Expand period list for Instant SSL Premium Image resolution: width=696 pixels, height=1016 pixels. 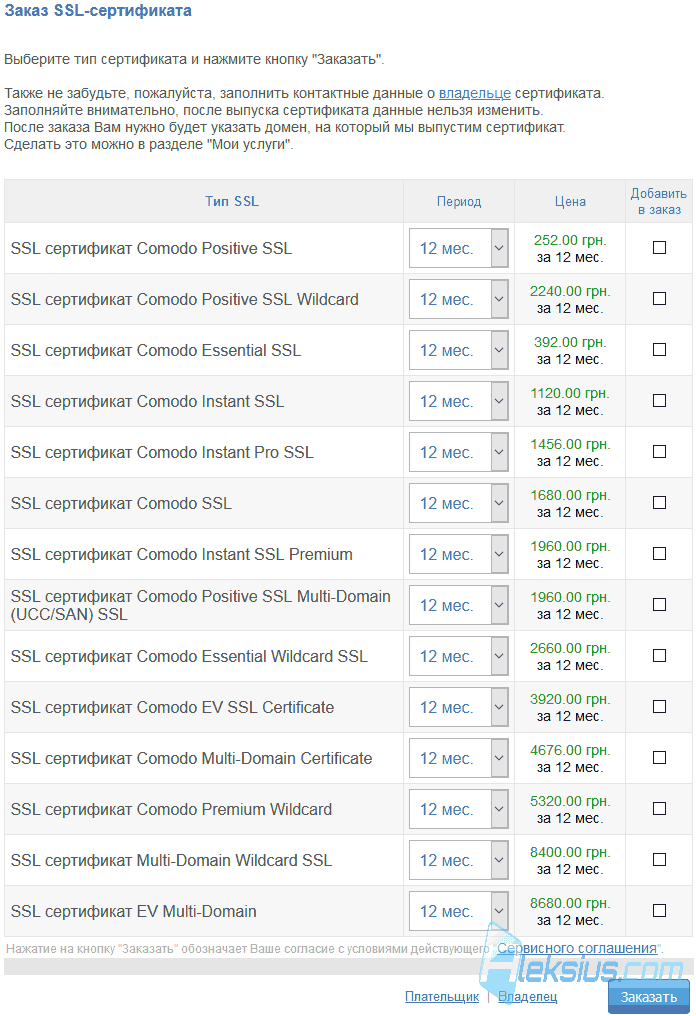click(x=459, y=555)
